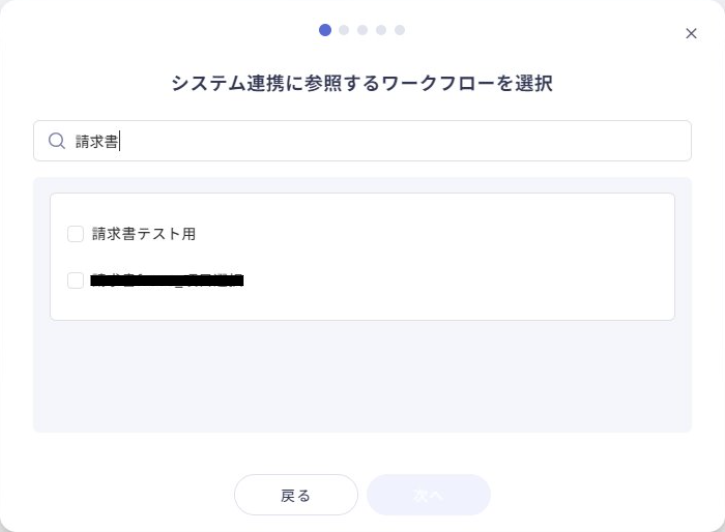Click empty space right of 請求書 in search box
Screen dimensions: 725x532
coord(400,141)
